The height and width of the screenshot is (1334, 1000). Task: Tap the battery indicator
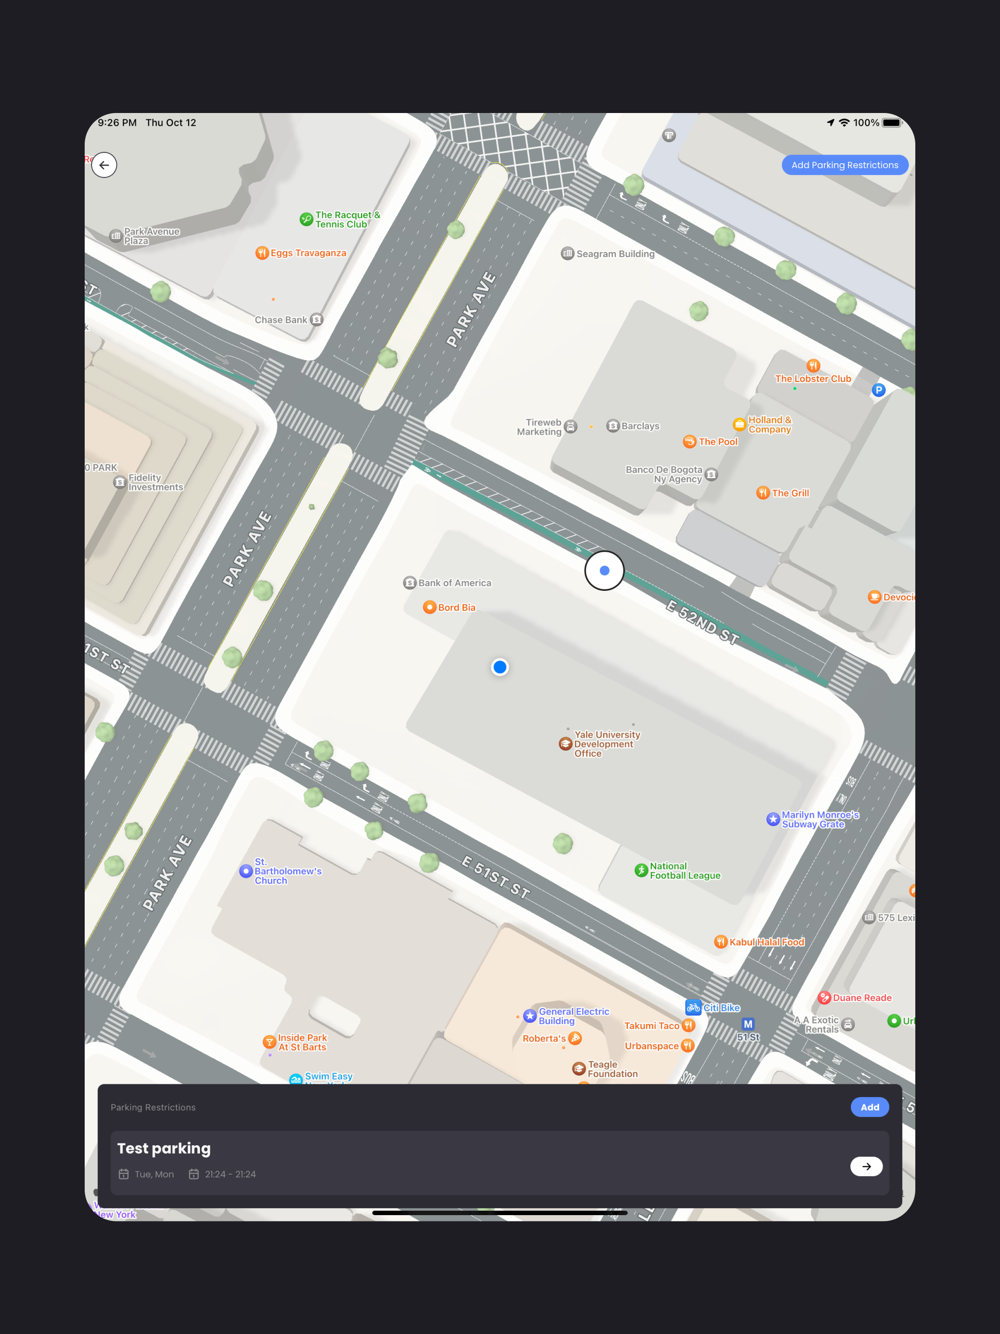[892, 123]
